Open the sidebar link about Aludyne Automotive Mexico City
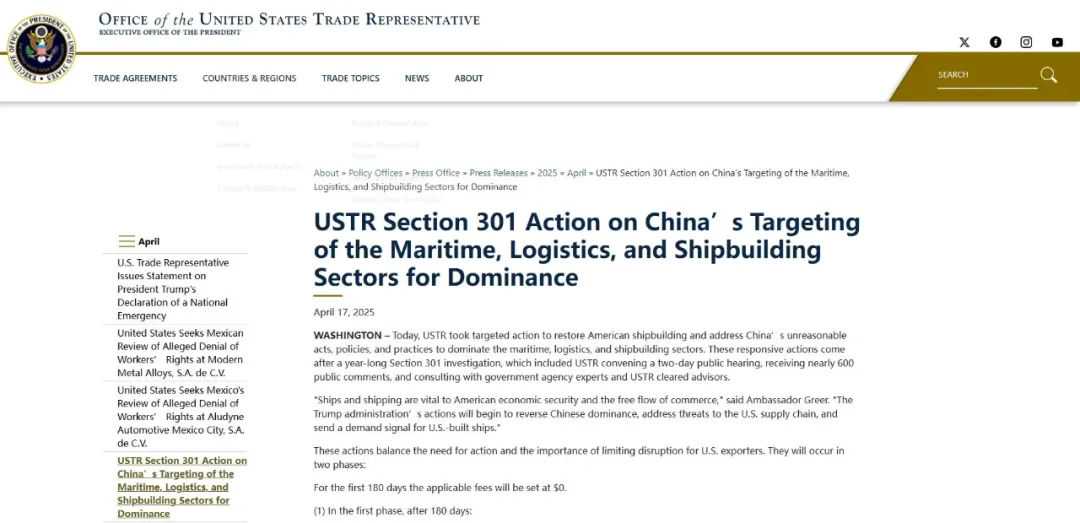The image size is (1080, 523). tap(180, 416)
